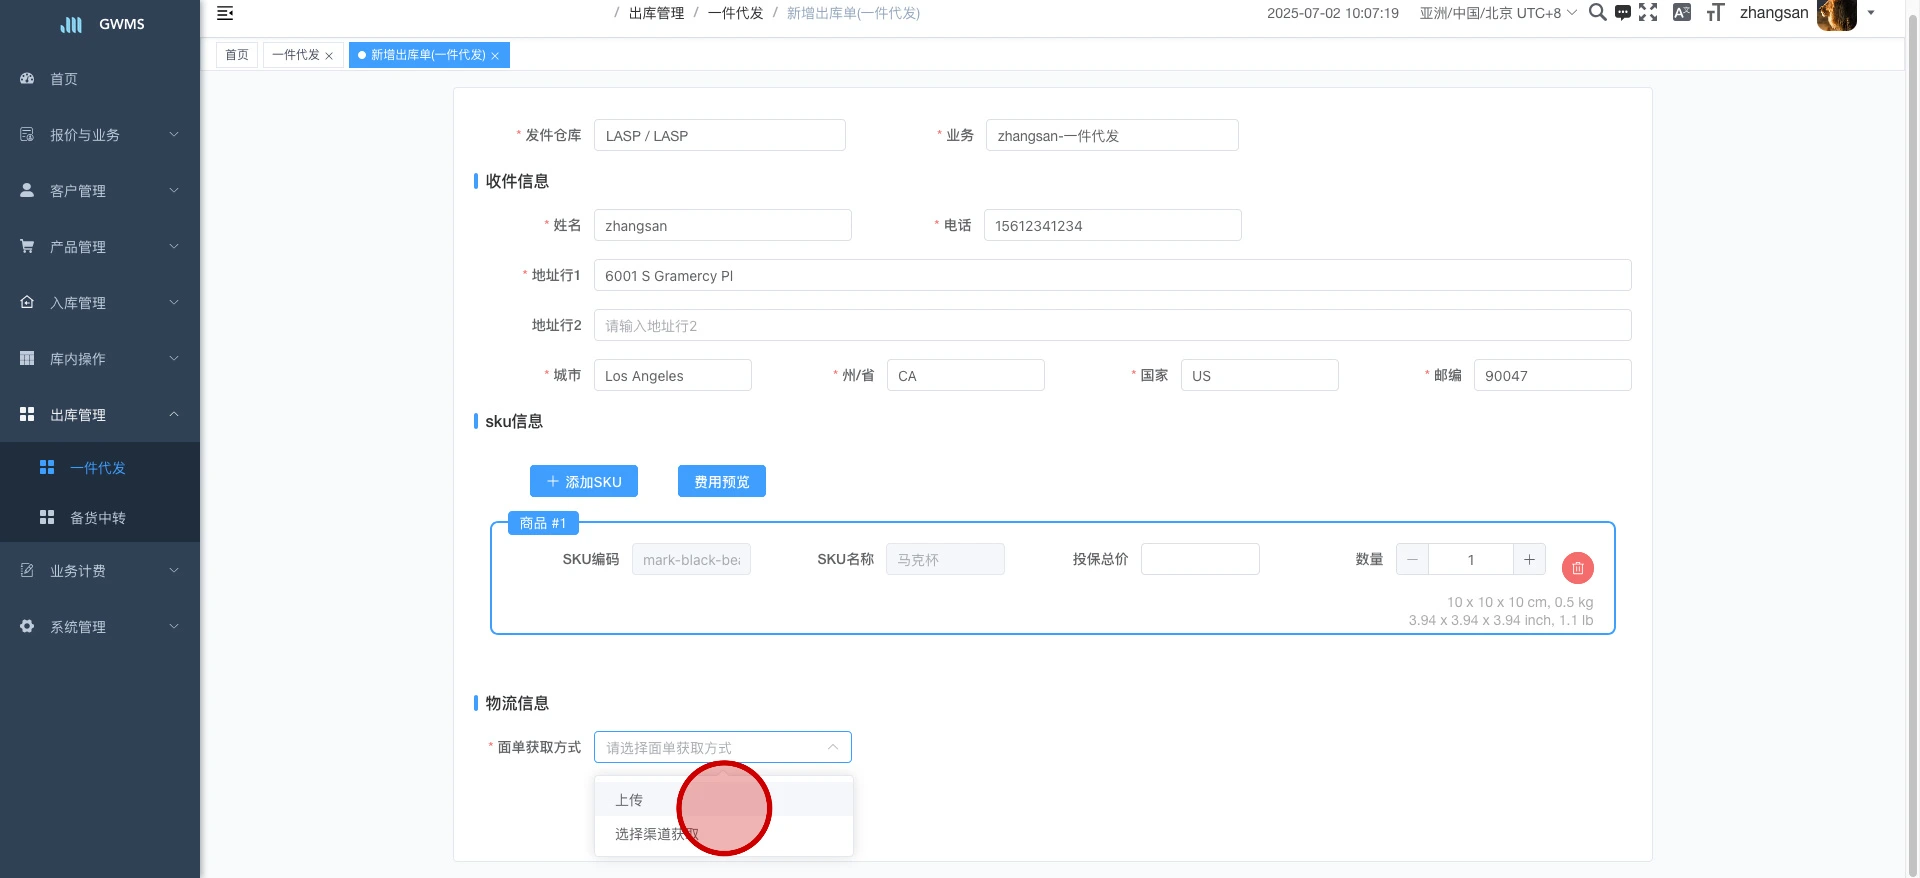Click the 地址行2 input field
This screenshot has height=878, width=1920.
point(1112,326)
